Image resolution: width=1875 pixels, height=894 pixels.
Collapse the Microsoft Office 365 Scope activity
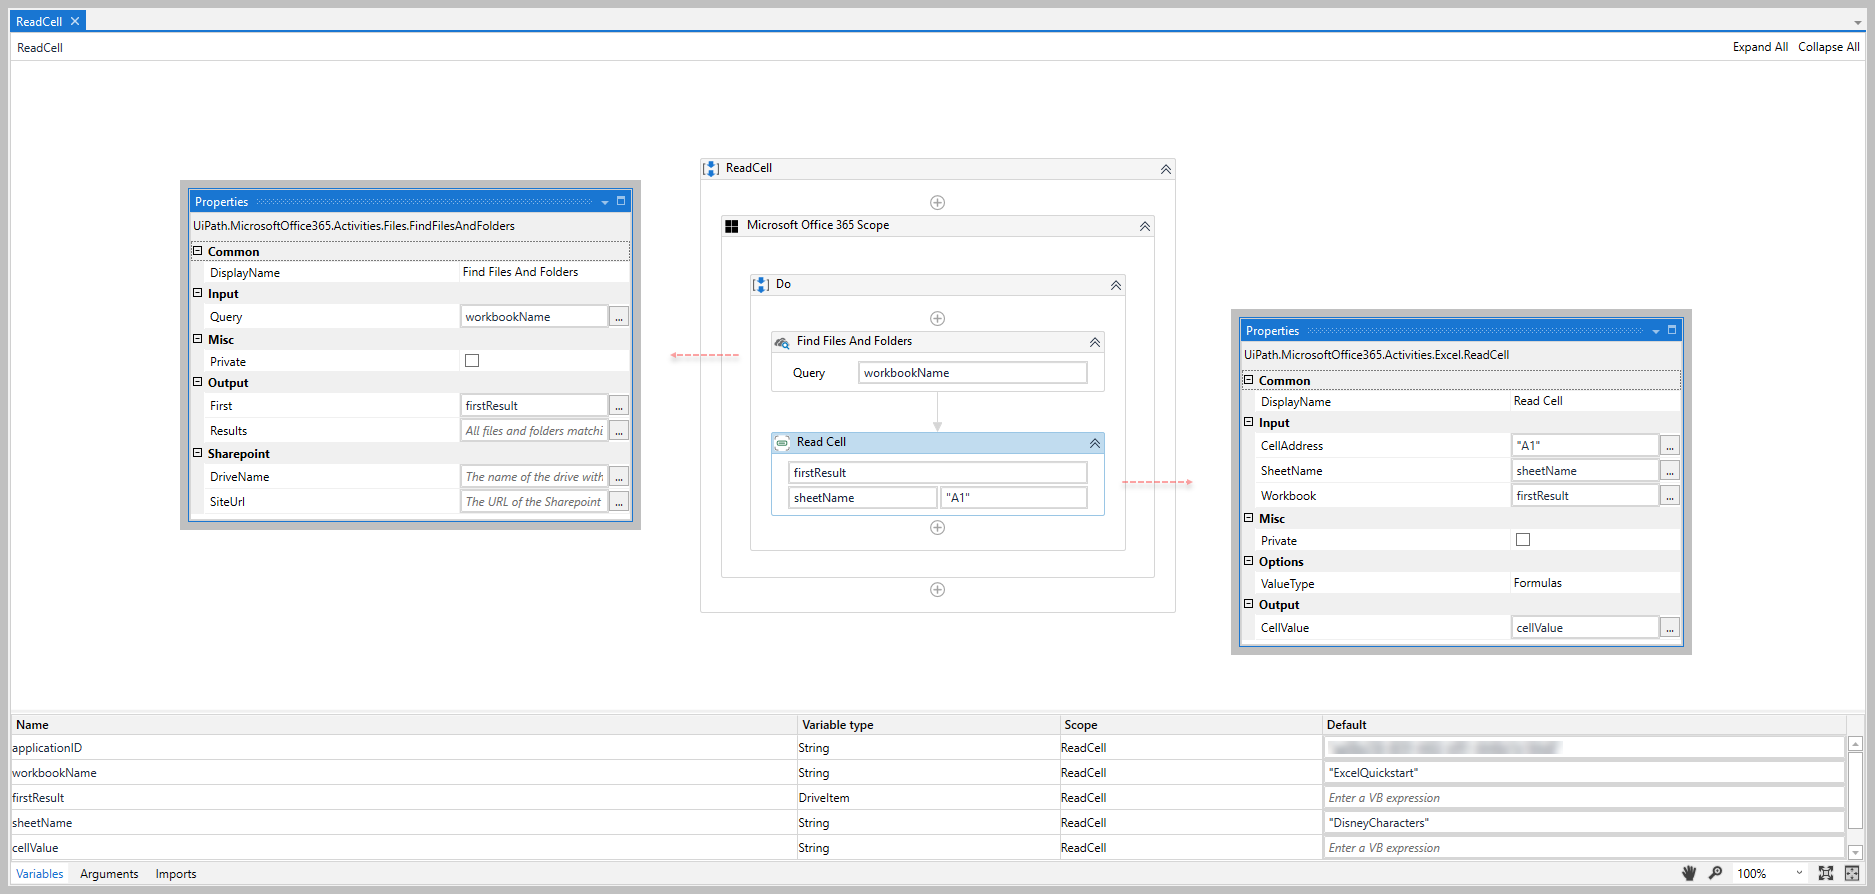[1145, 227]
